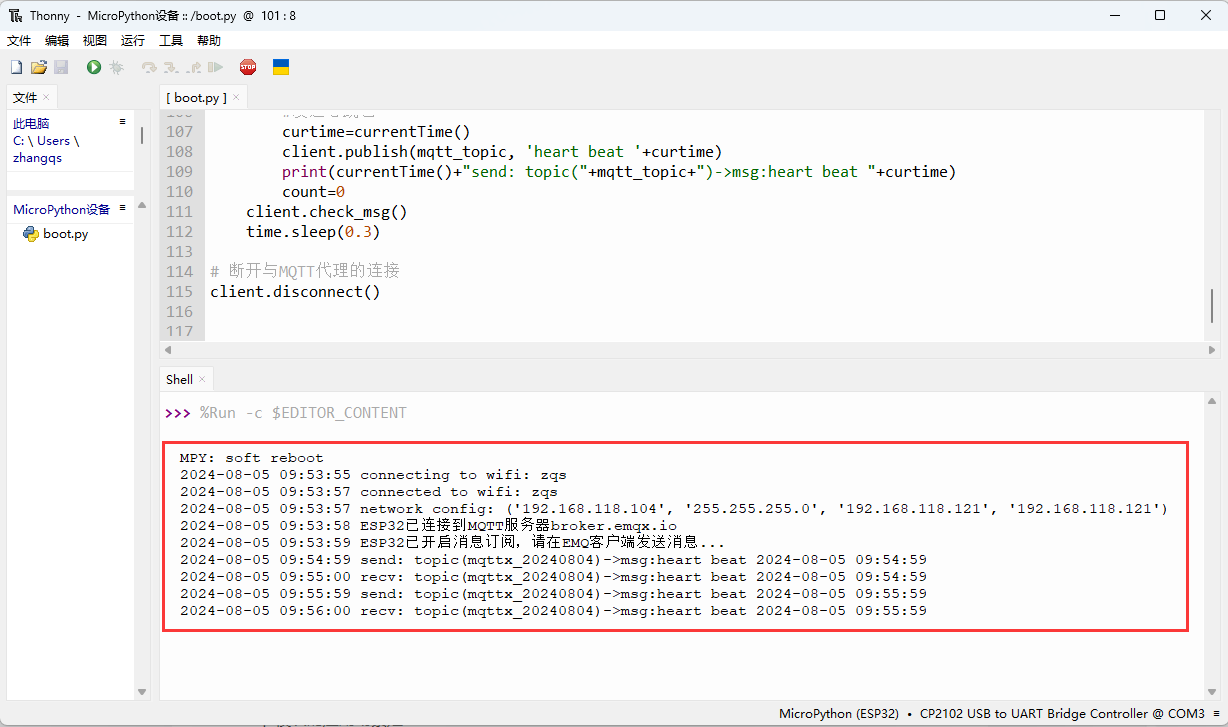This screenshot has height=727, width=1228.
Task: Open the MicroPython设备 panel hamburger menu
Action: tap(123, 208)
